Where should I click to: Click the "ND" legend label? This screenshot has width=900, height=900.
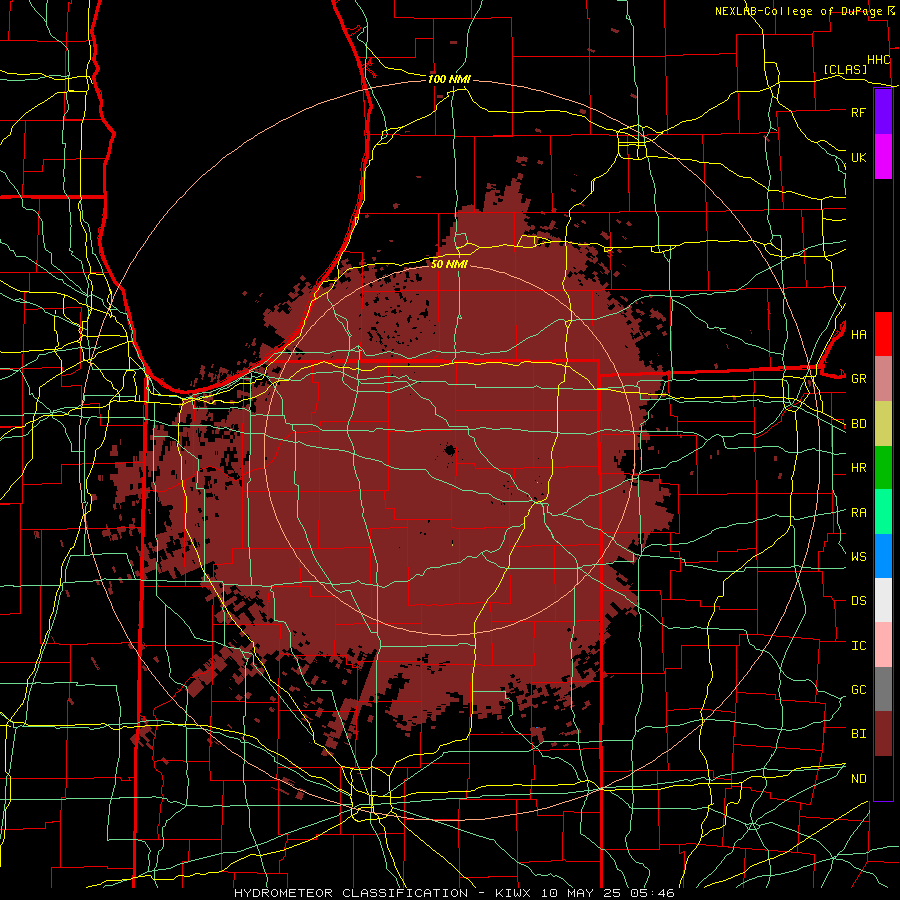858,779
